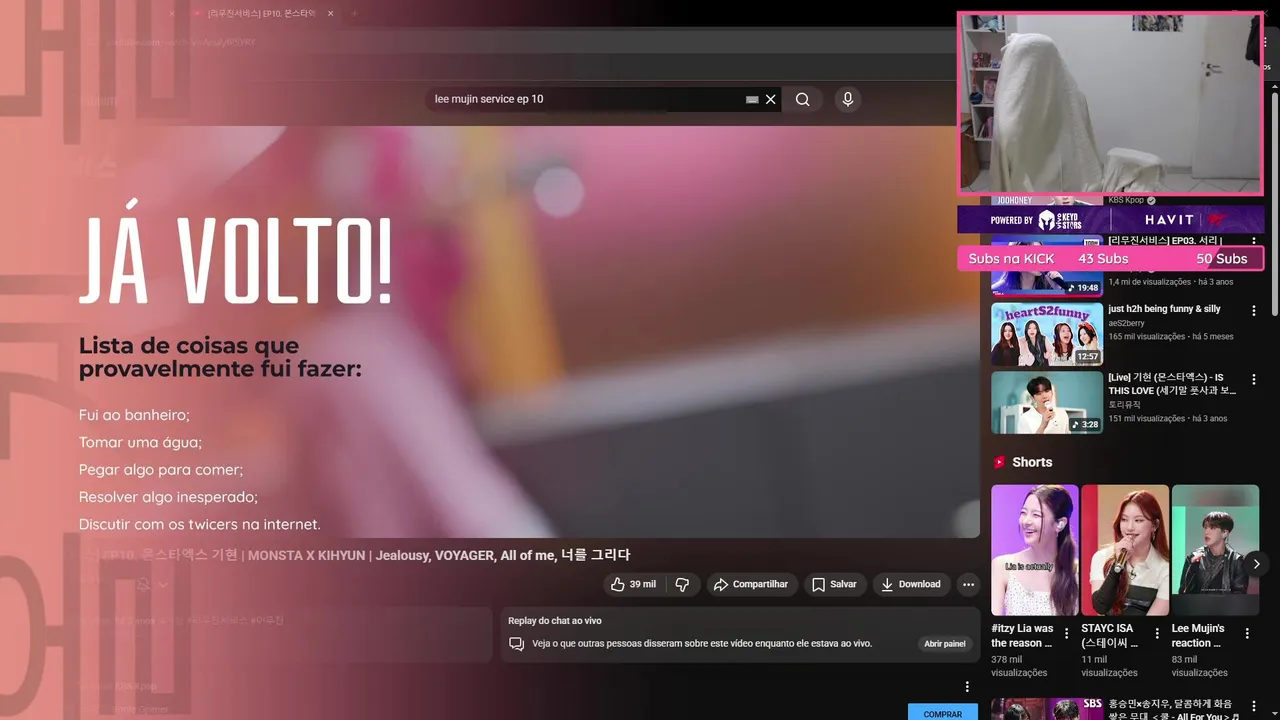This screenshot has width=1280, height=720.
Task: Share the video via Compartilhar
Action: click(x=752, y=584)
